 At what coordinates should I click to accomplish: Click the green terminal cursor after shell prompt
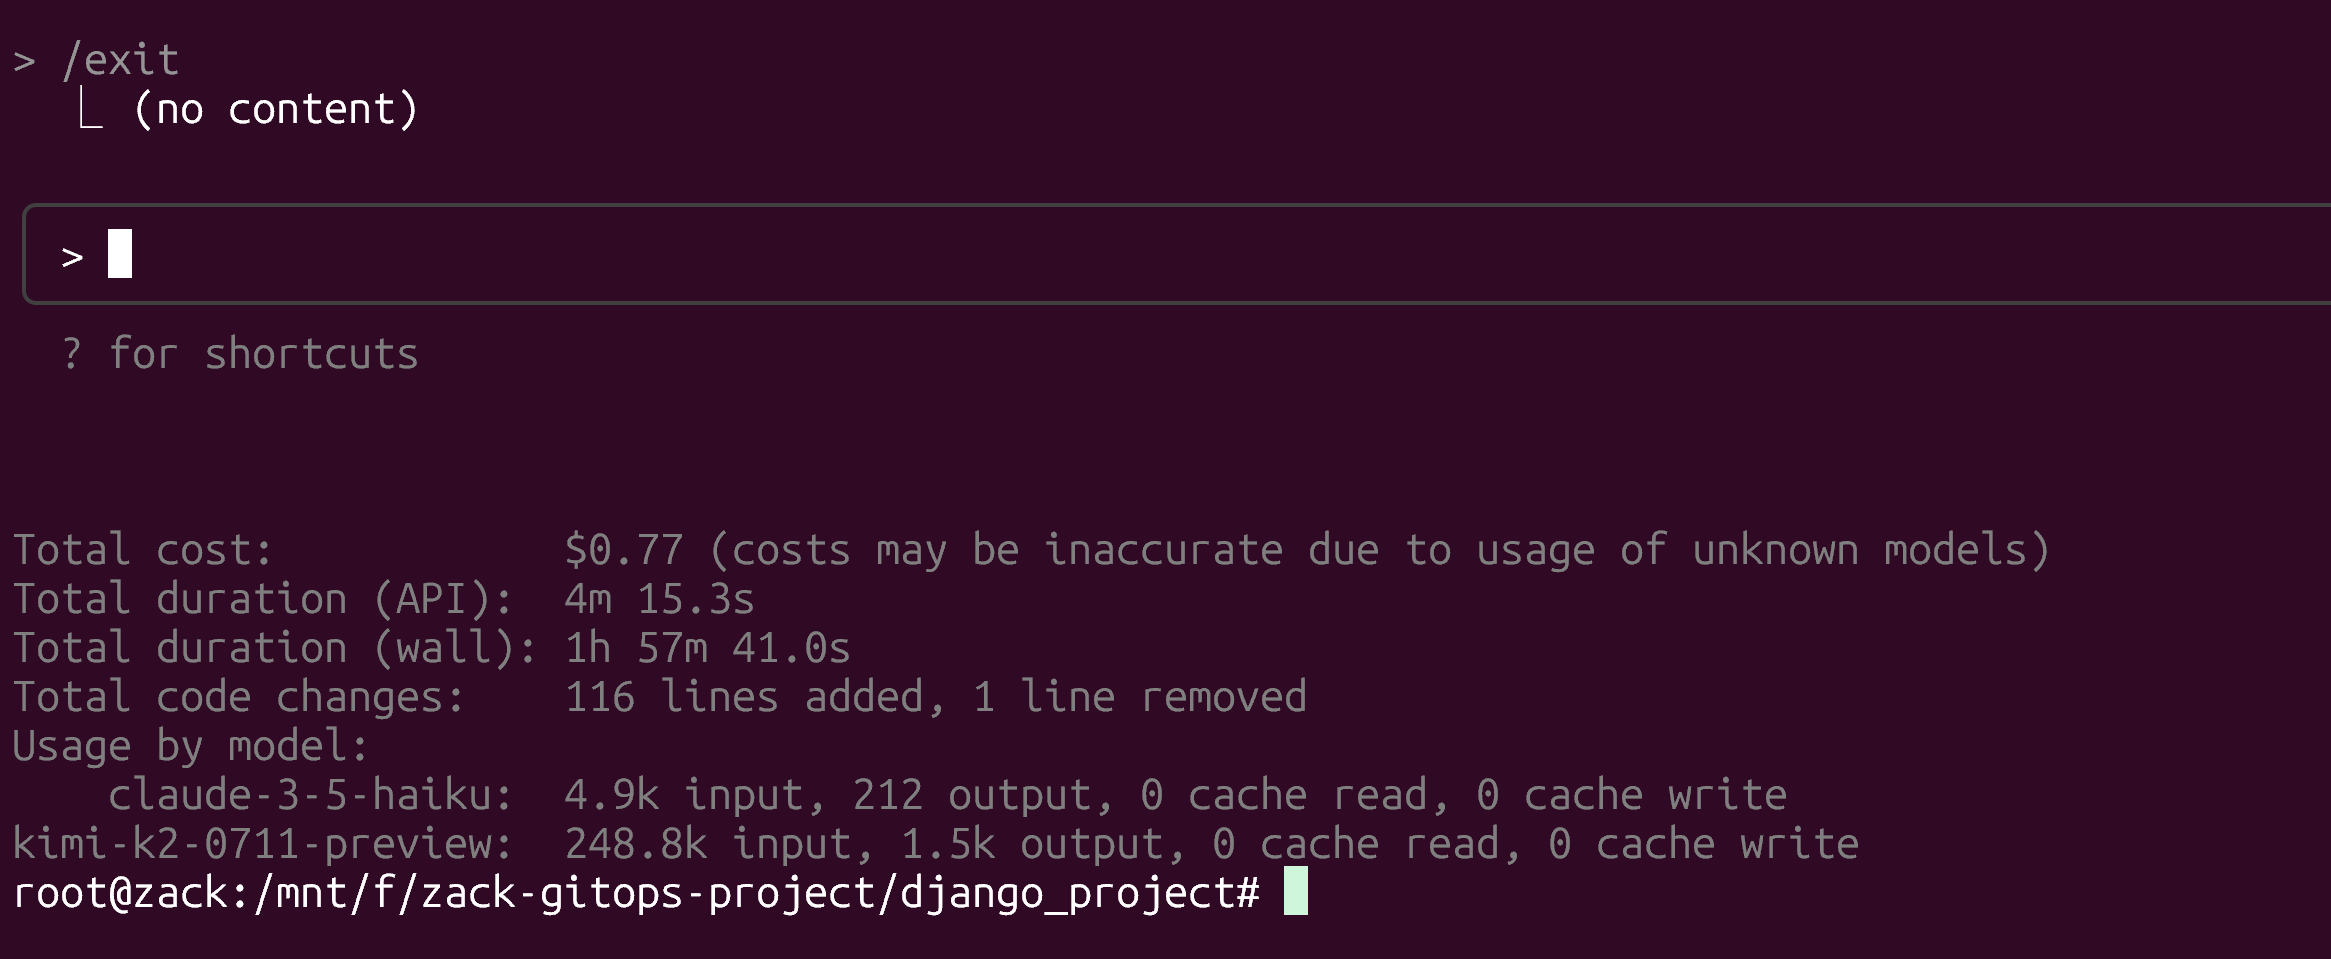(1296, 890)
